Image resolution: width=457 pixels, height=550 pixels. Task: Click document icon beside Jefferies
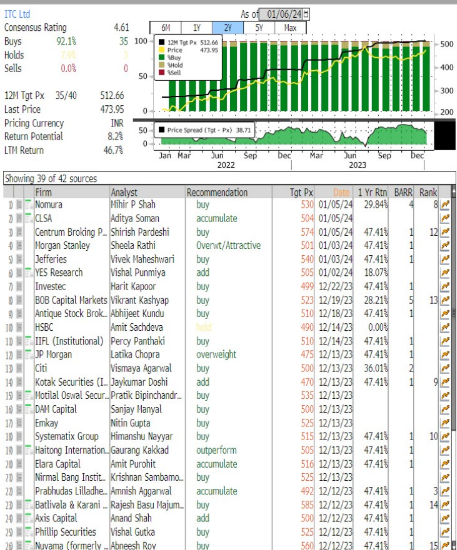[19, 259]
